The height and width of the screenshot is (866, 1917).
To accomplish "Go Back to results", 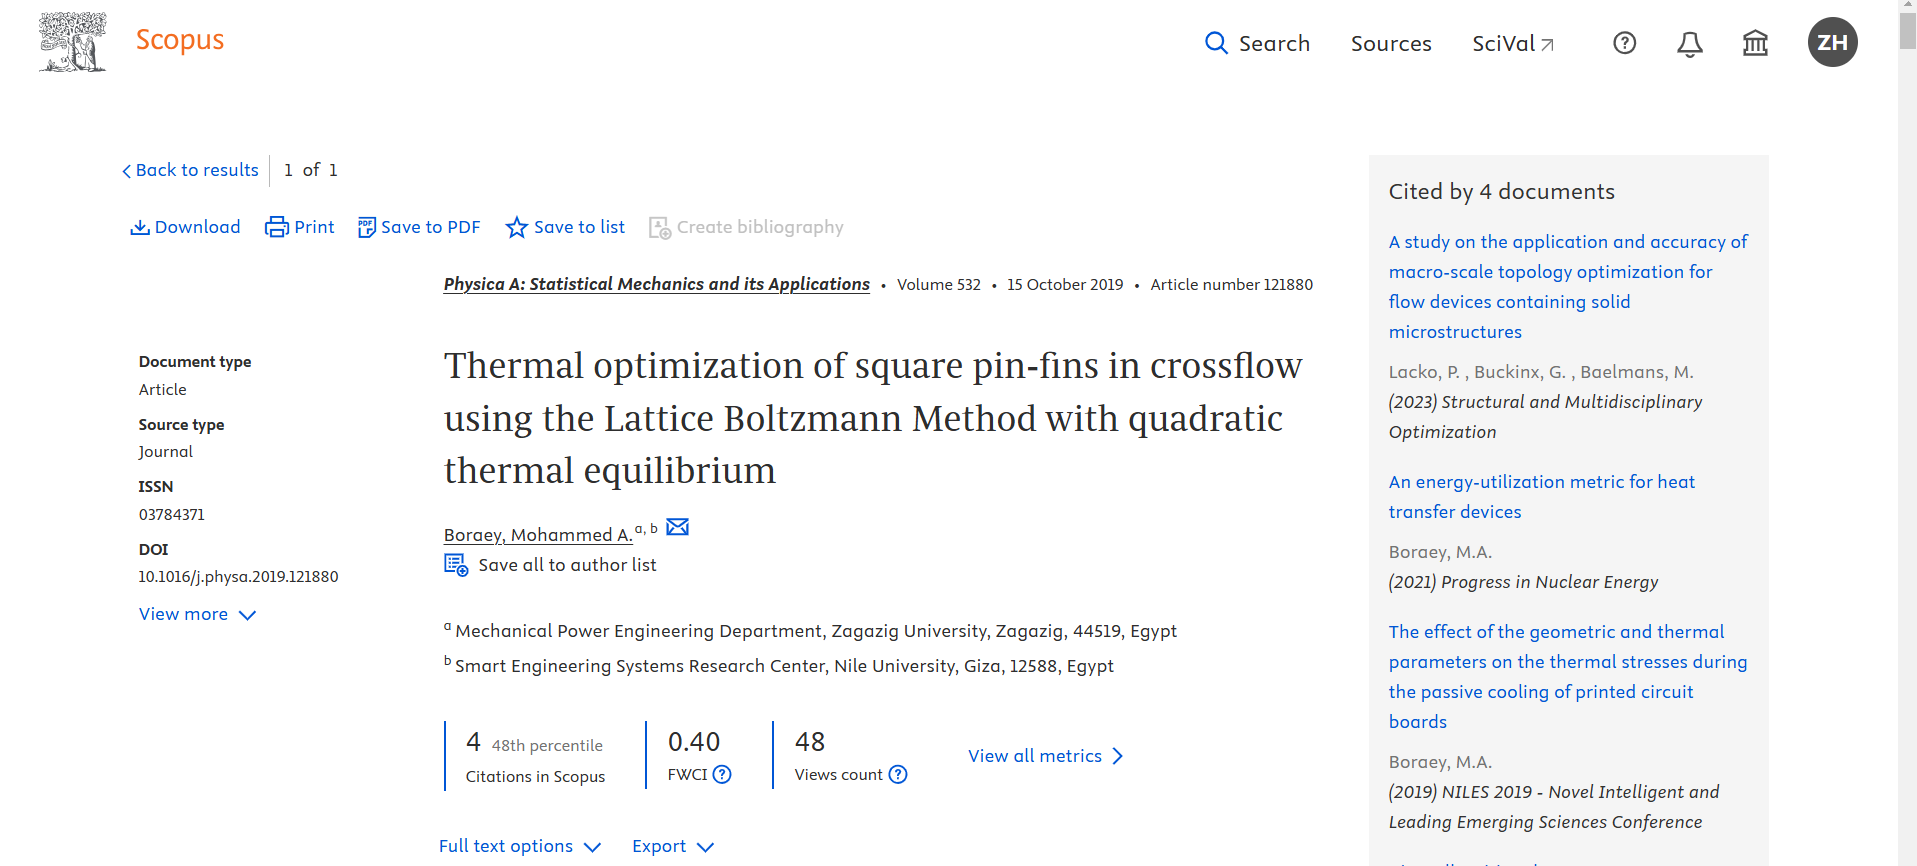I will point(190,170).
